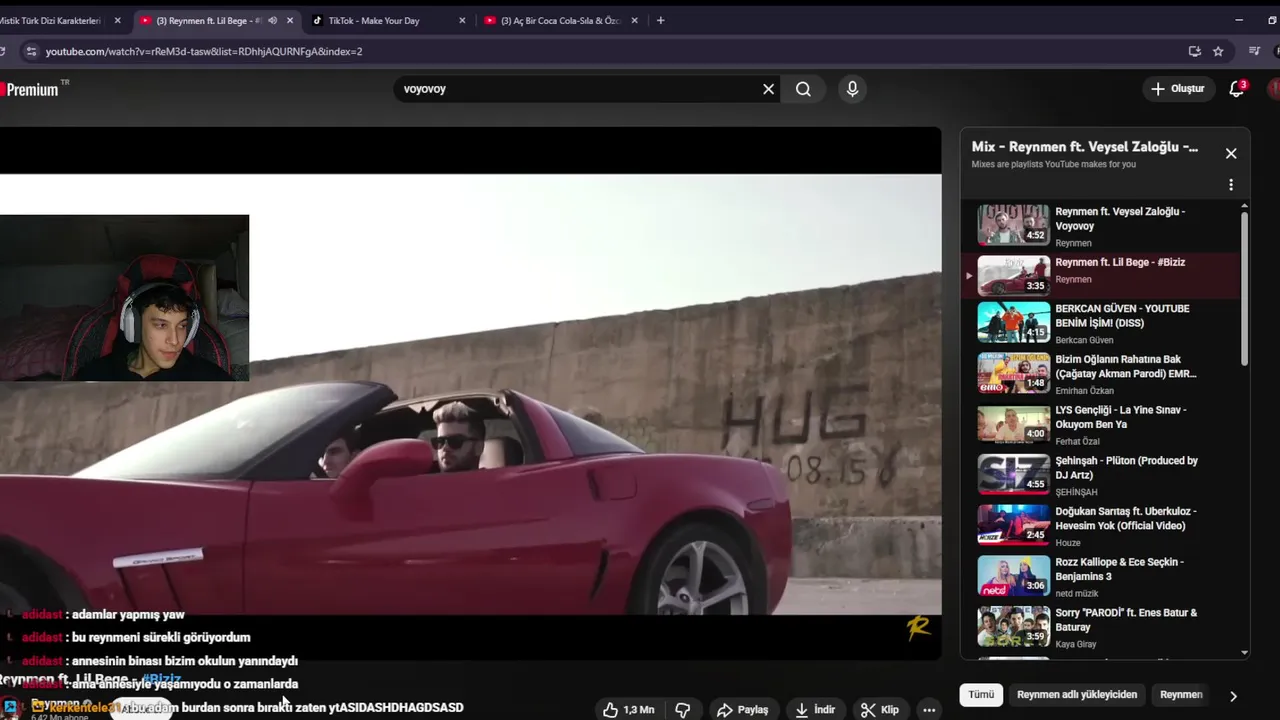Select the Reynmen filter chip
This screenshot has height=720, width=1280.
coord(1181,694)
